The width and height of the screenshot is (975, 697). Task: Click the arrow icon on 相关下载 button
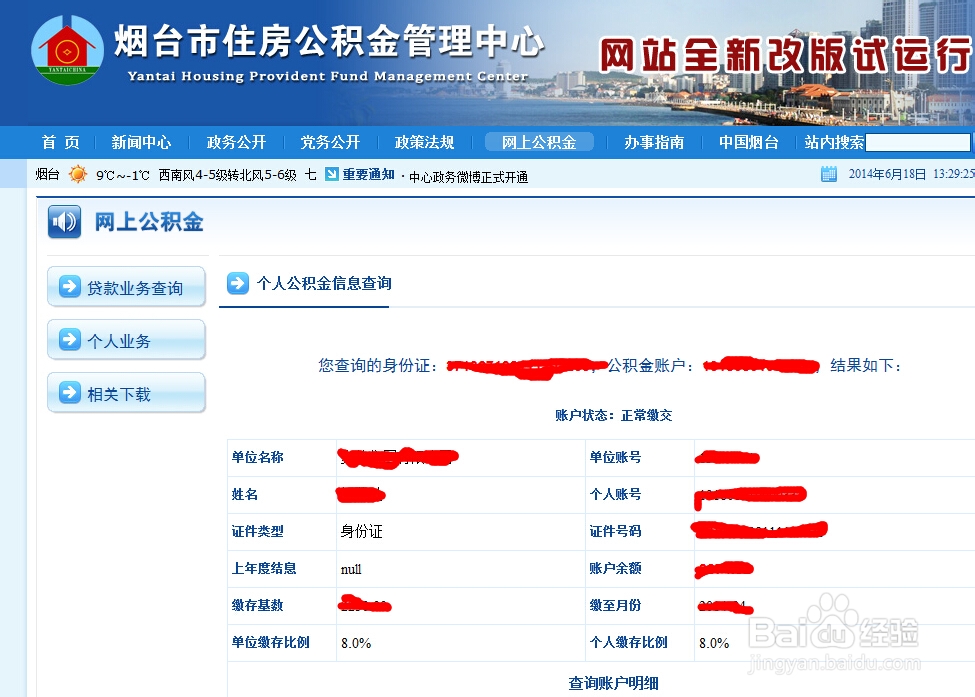(68, 392)
